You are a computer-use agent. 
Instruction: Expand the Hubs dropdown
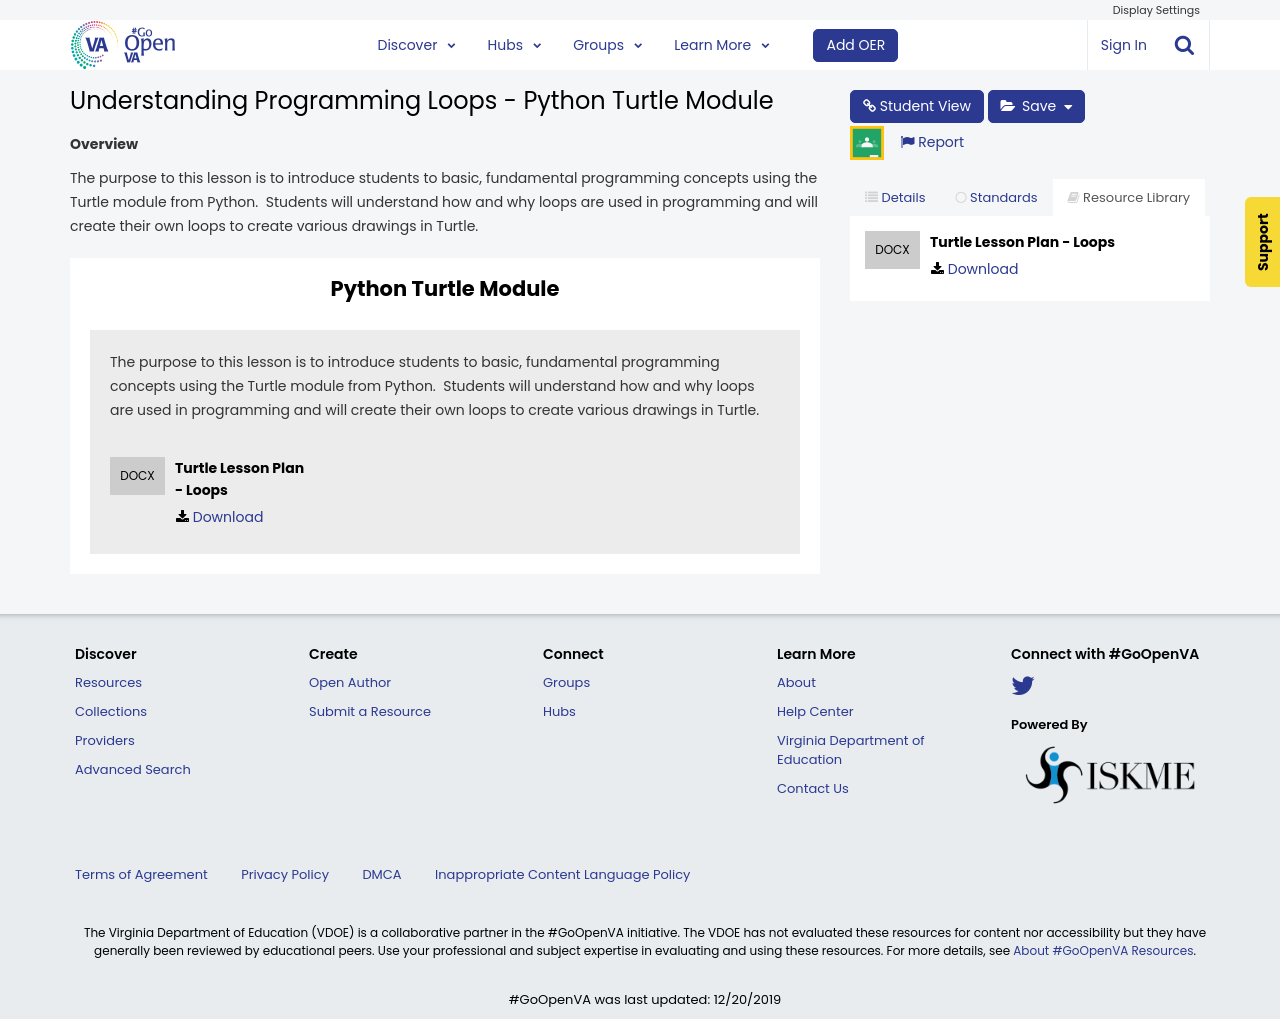pos(514,45)
